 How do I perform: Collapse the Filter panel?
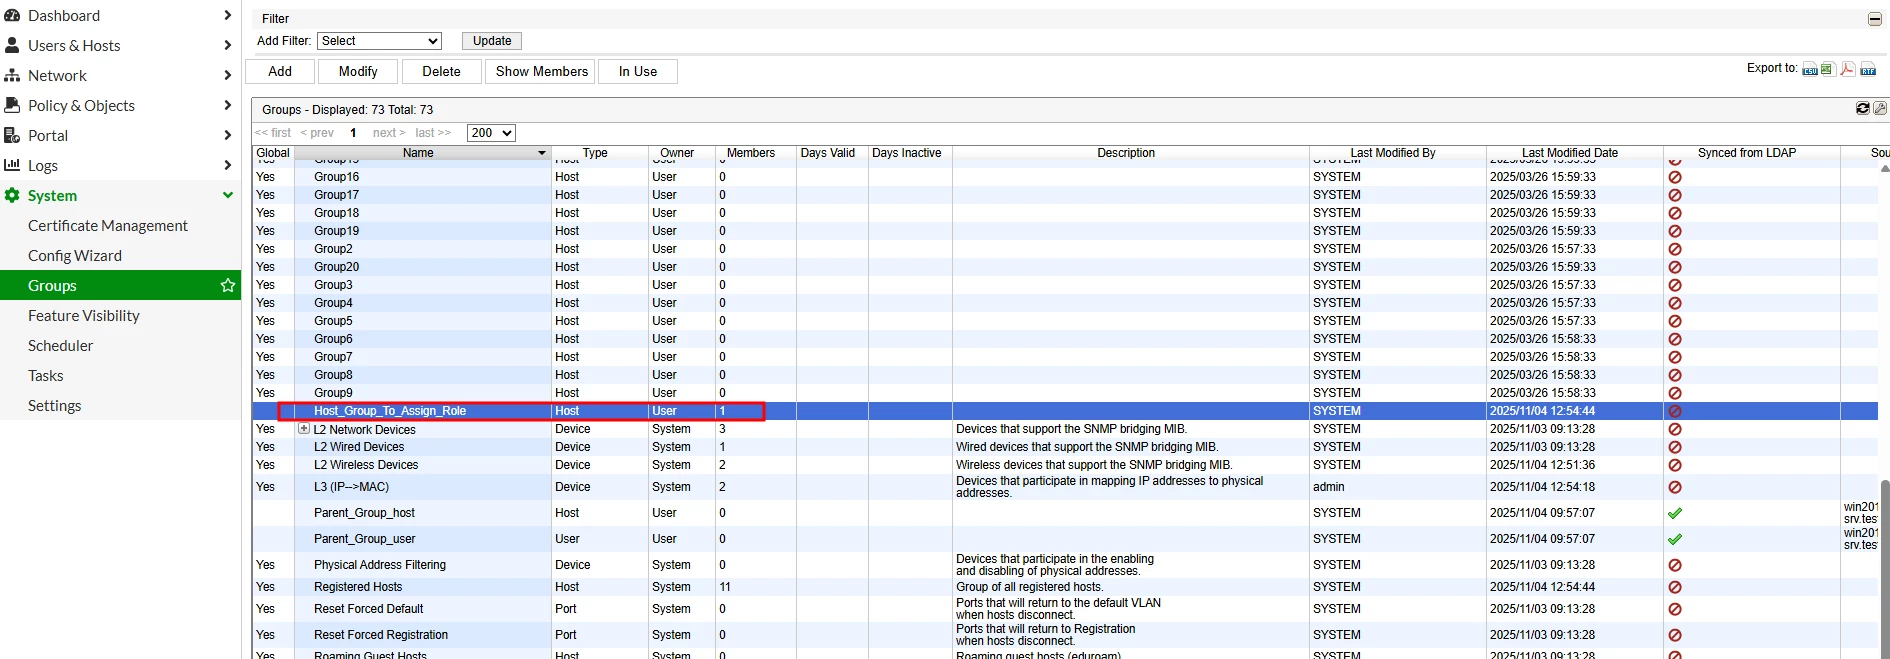coord(1875,19)
